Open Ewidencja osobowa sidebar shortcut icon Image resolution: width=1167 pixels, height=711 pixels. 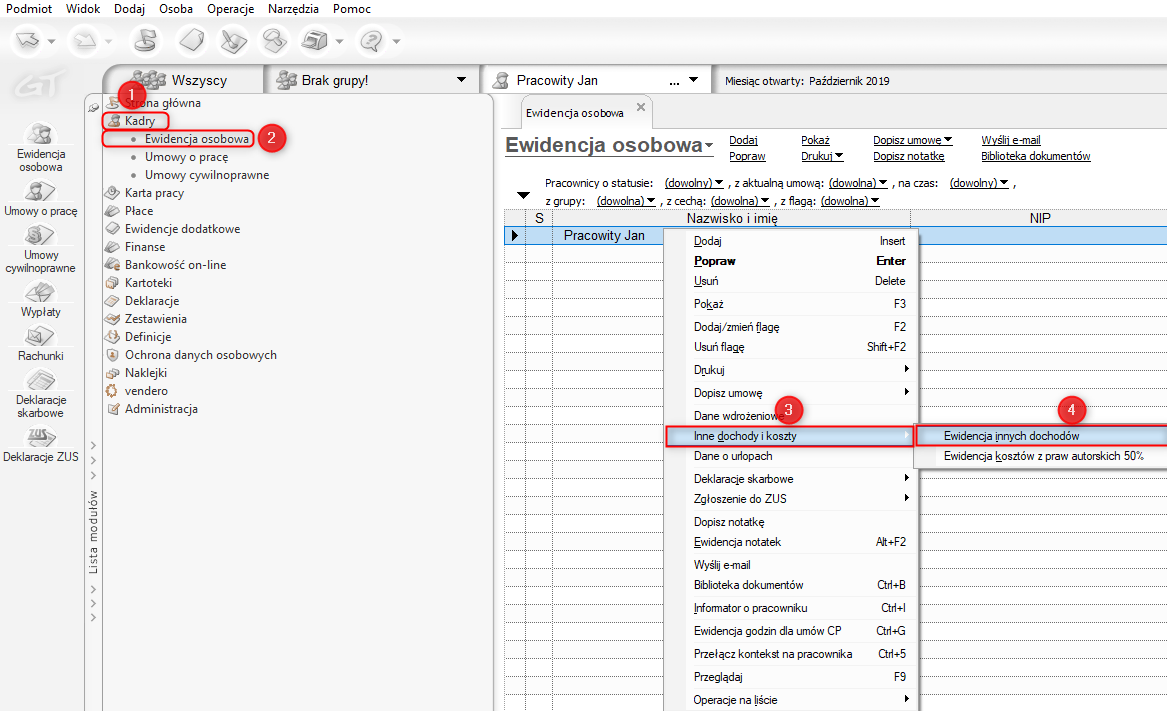[40, 134]
